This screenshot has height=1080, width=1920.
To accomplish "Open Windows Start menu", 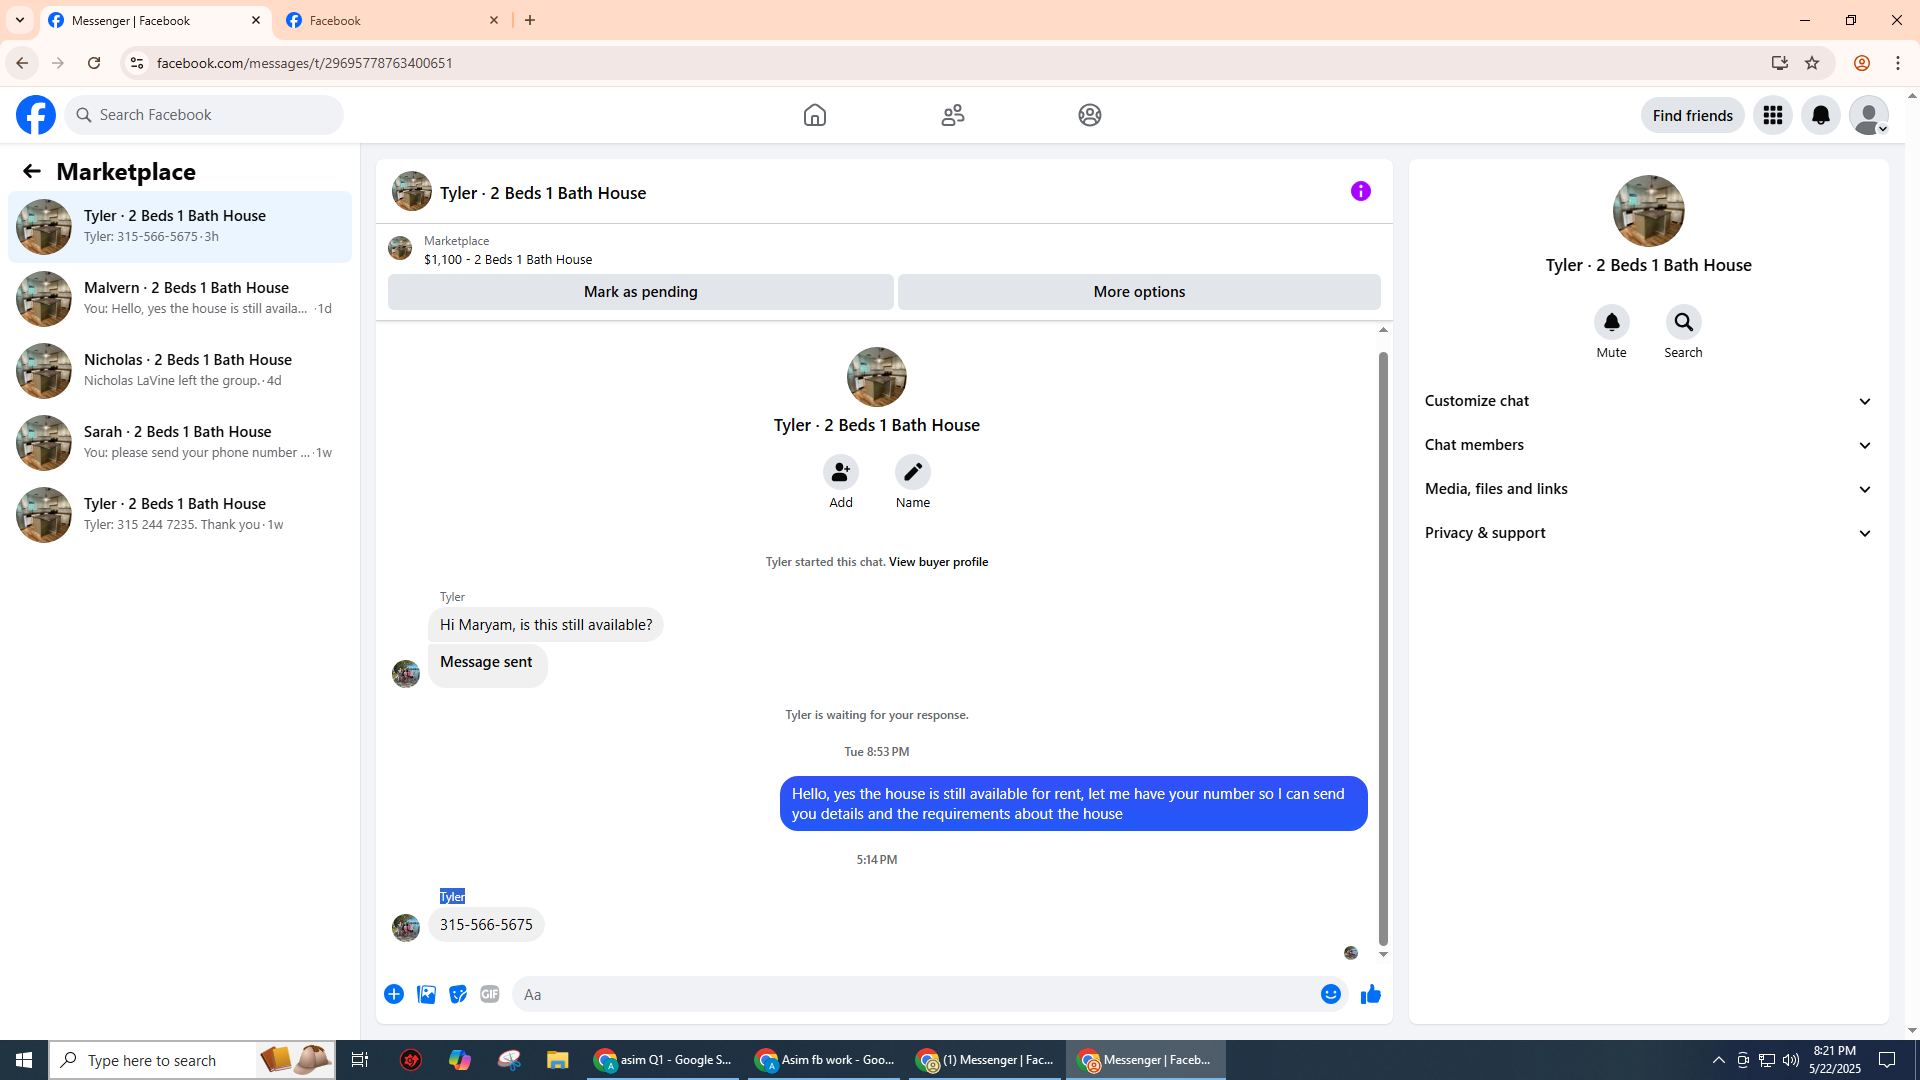I will [x=24, y=1060].
